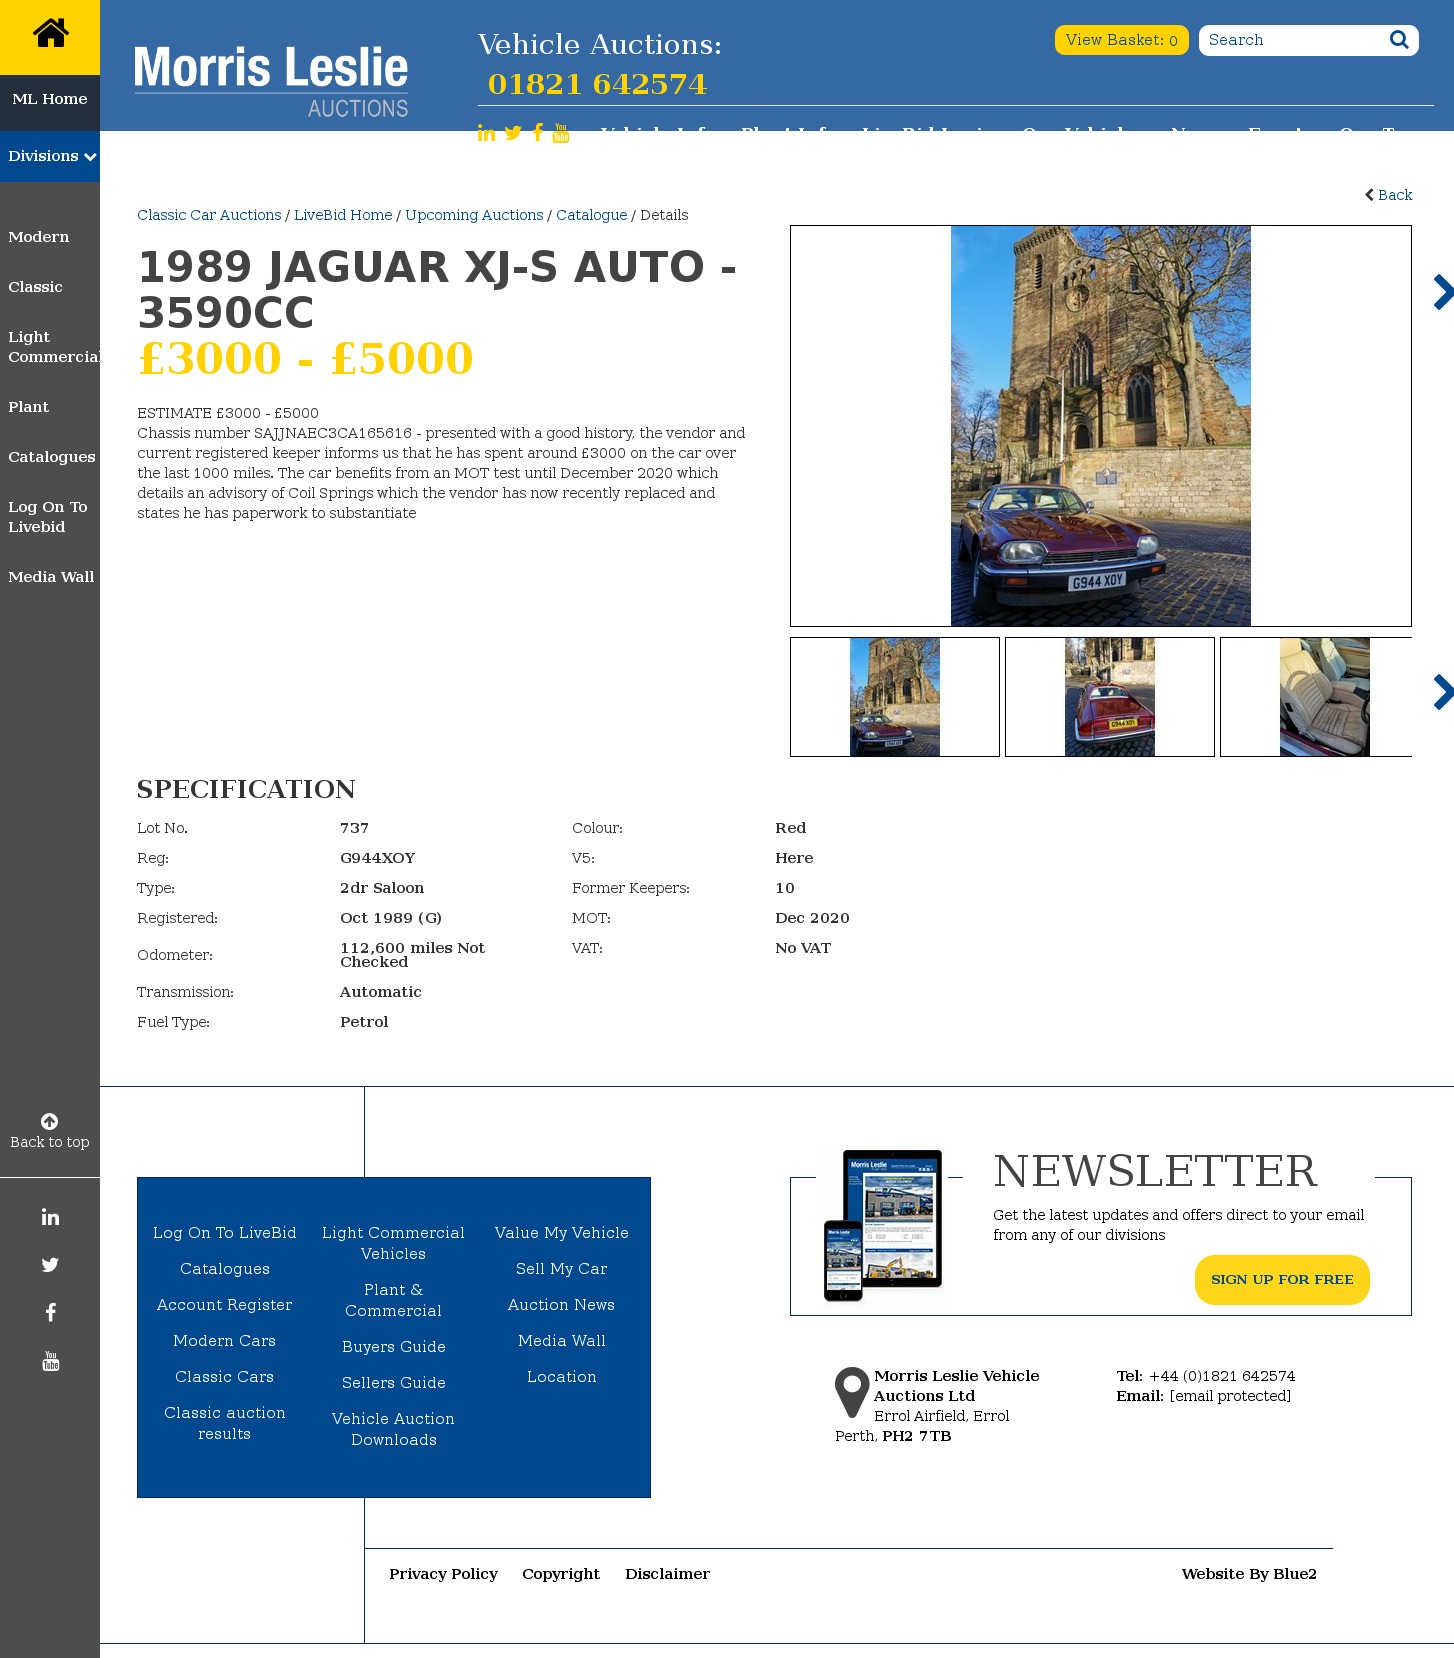The image size is (1454, 1658).
Task: Follow Upcoming Auctions breadcrumb
Action: coord(474,215)
